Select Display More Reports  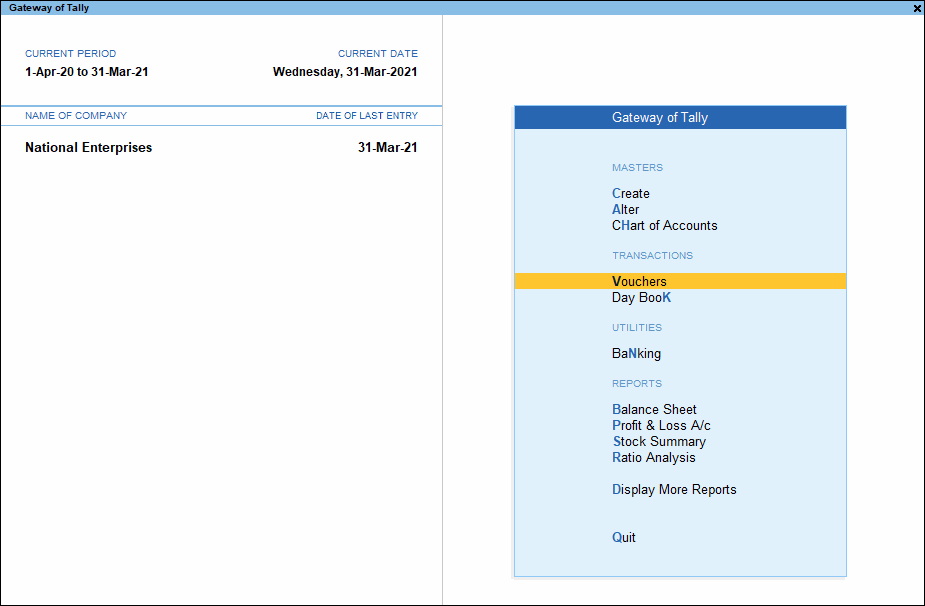[674, 489]
